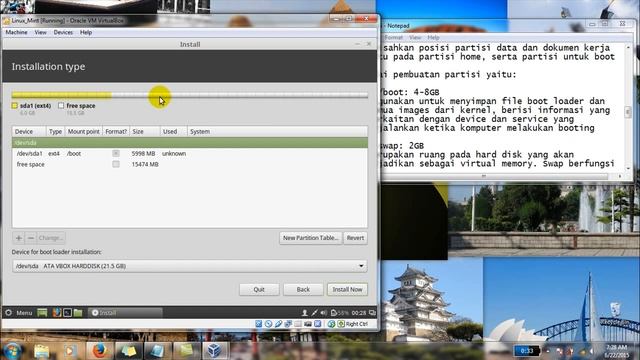Image resolution: width=640 pixels, height=360 pixels.
Task: Open the Devices menu in VirtualBox
Action: [x=63, y=32]
